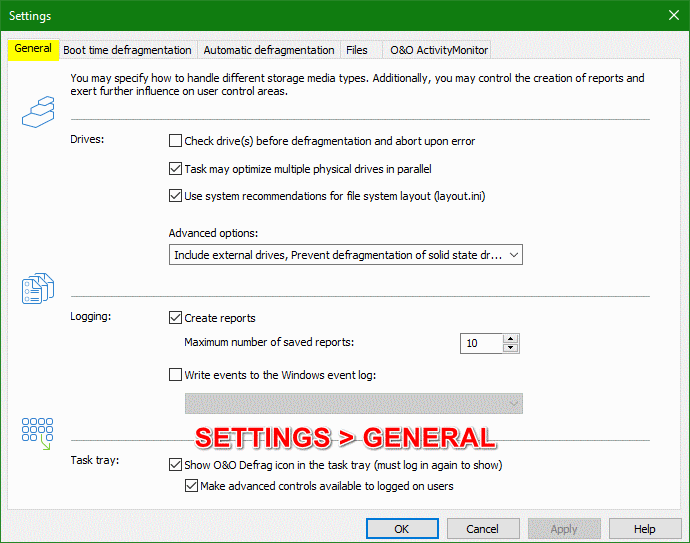Toggle Show O&O Defrag icon in task tray
Viewport: 690px width, 543px height.
pos(175,465)
